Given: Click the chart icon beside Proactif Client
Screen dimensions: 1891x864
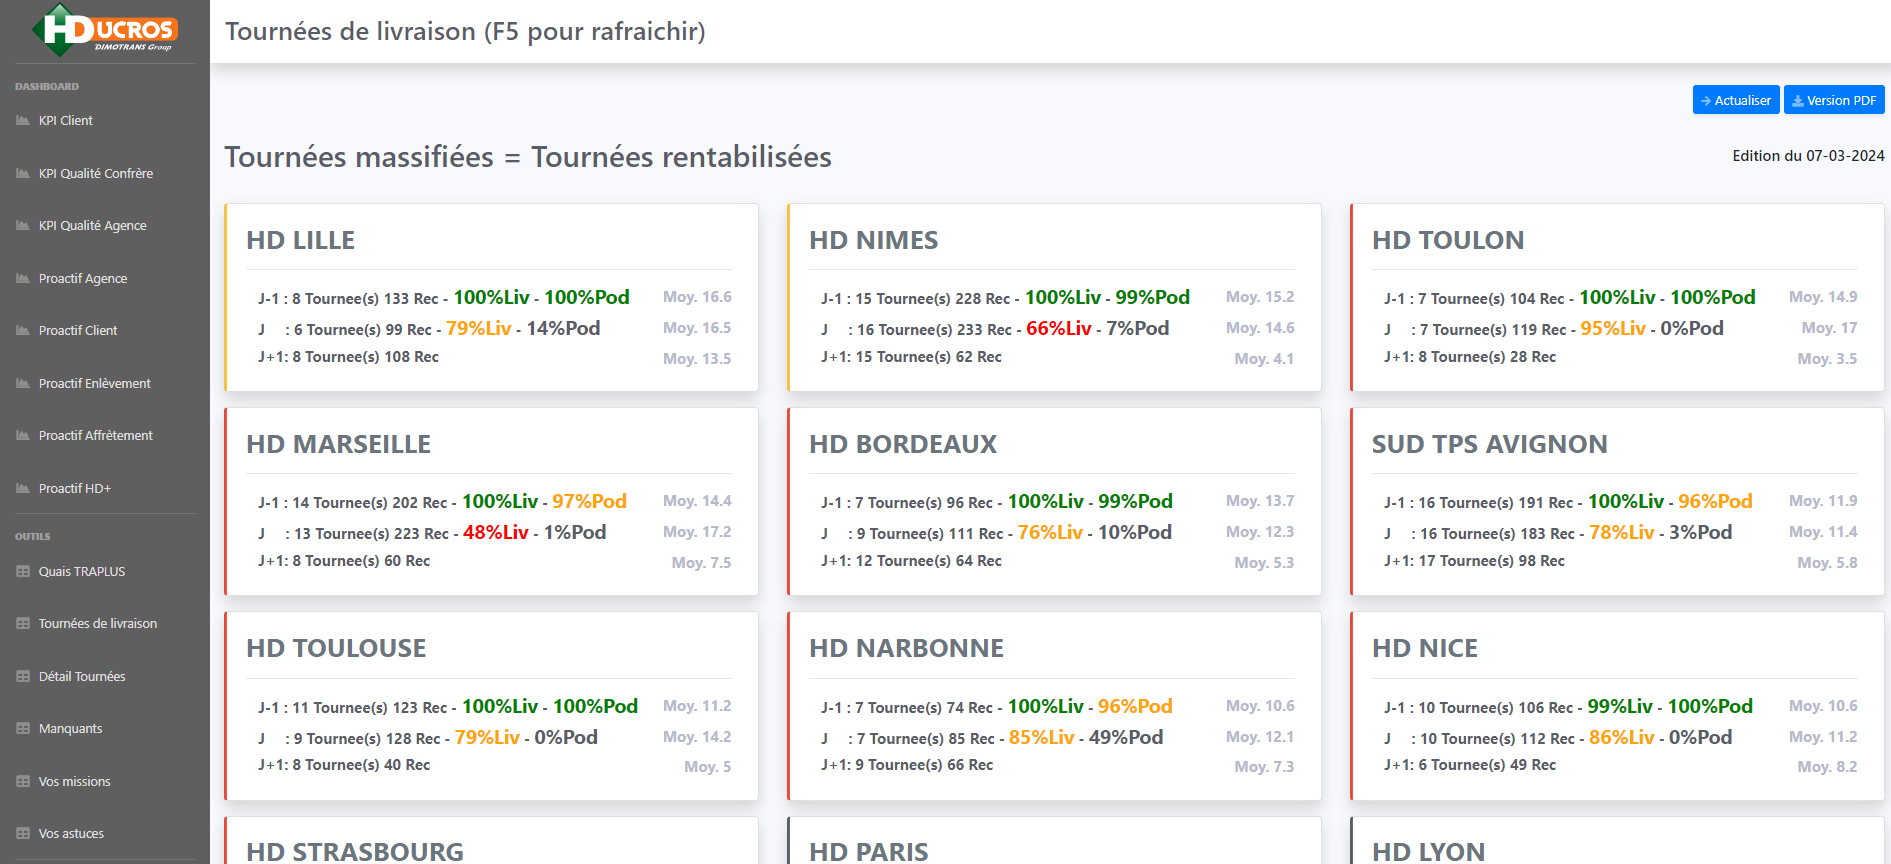Looking at the screenshot, I should 23,331.
